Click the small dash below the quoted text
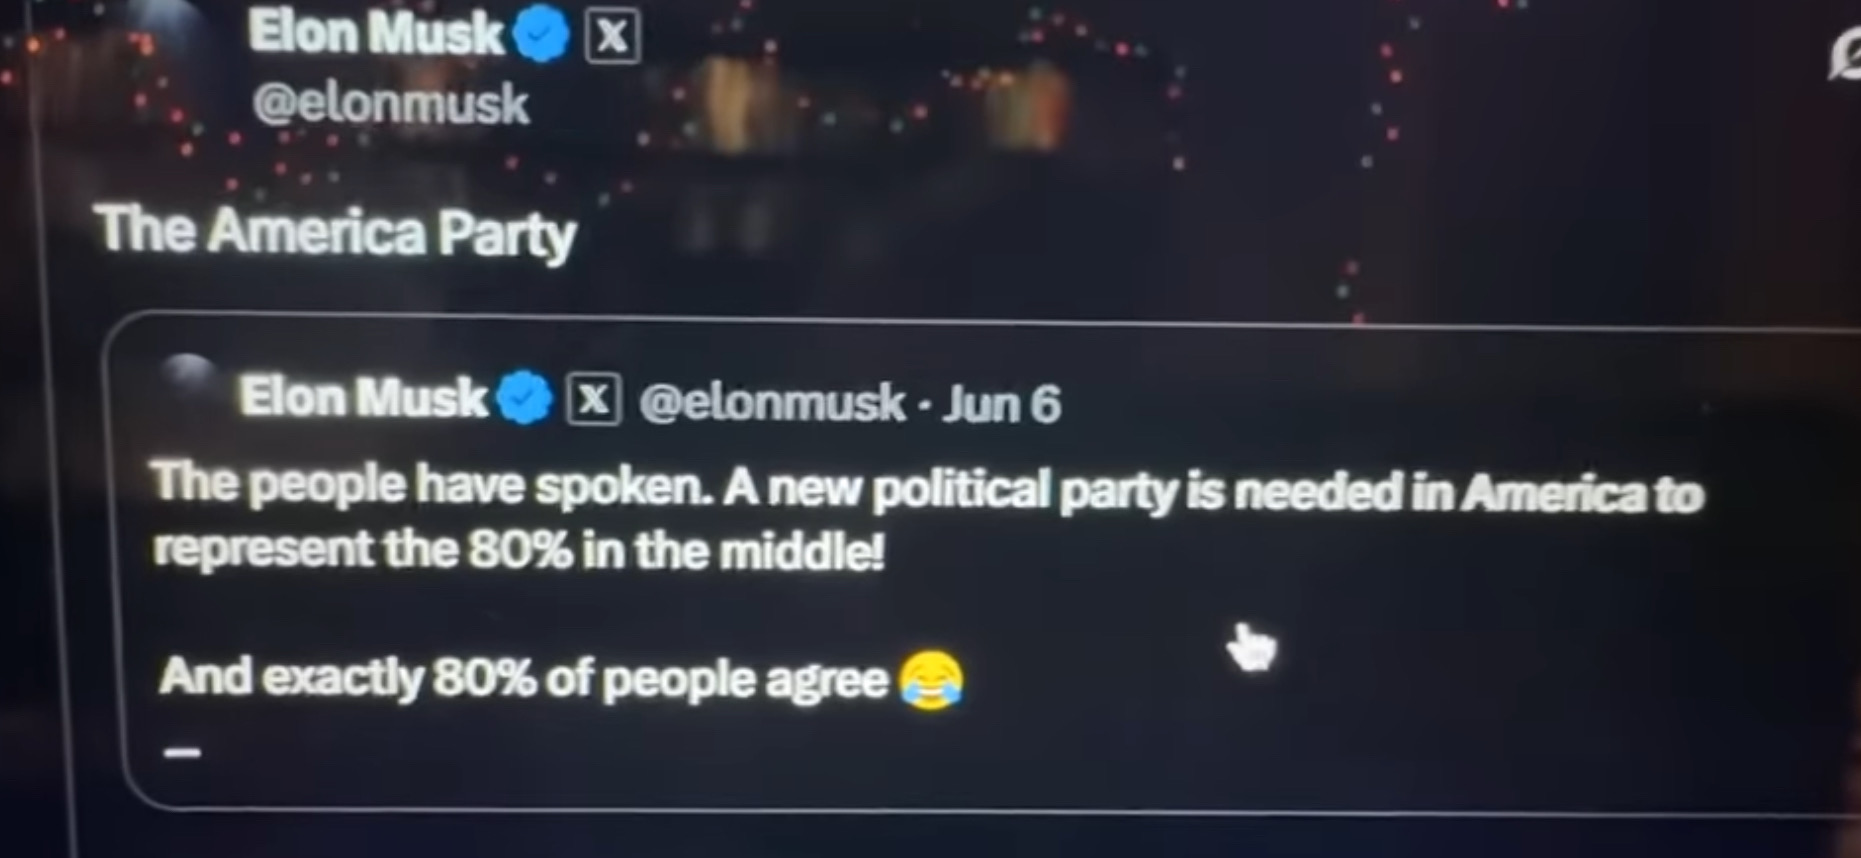 (x=182, y=753)
